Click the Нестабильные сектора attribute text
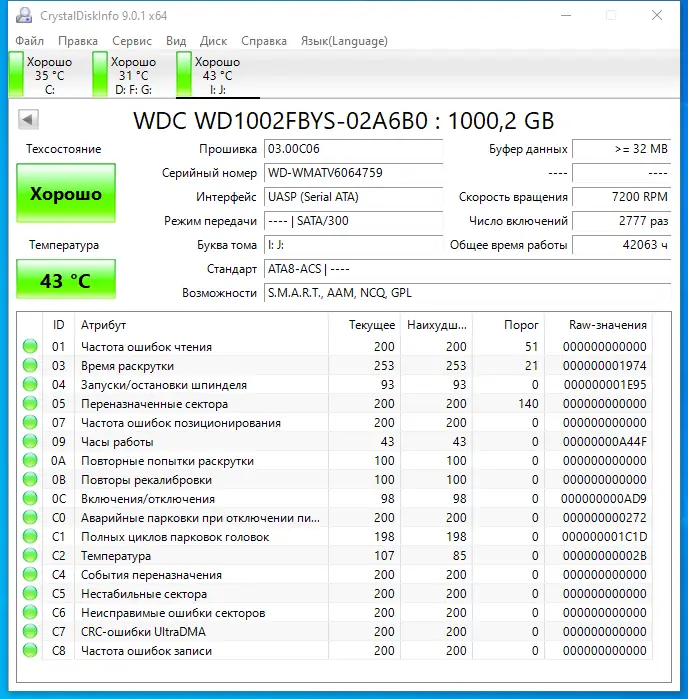 144,594
